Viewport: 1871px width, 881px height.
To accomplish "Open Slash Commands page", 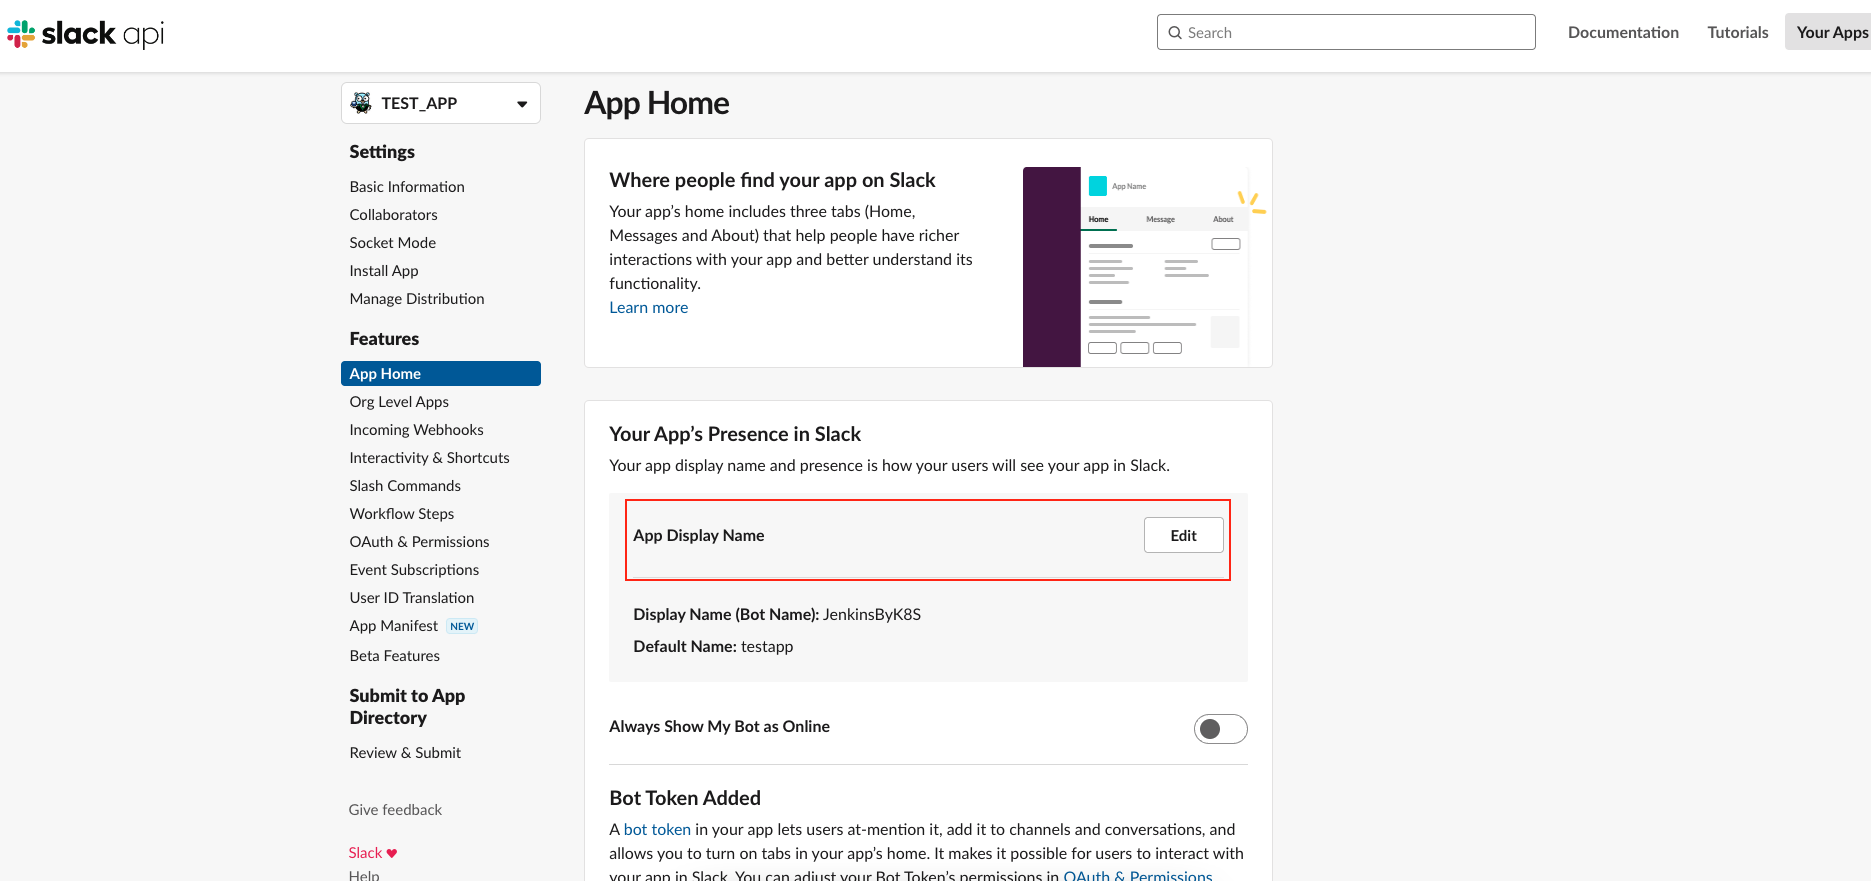I will click(x=405, y=486).
